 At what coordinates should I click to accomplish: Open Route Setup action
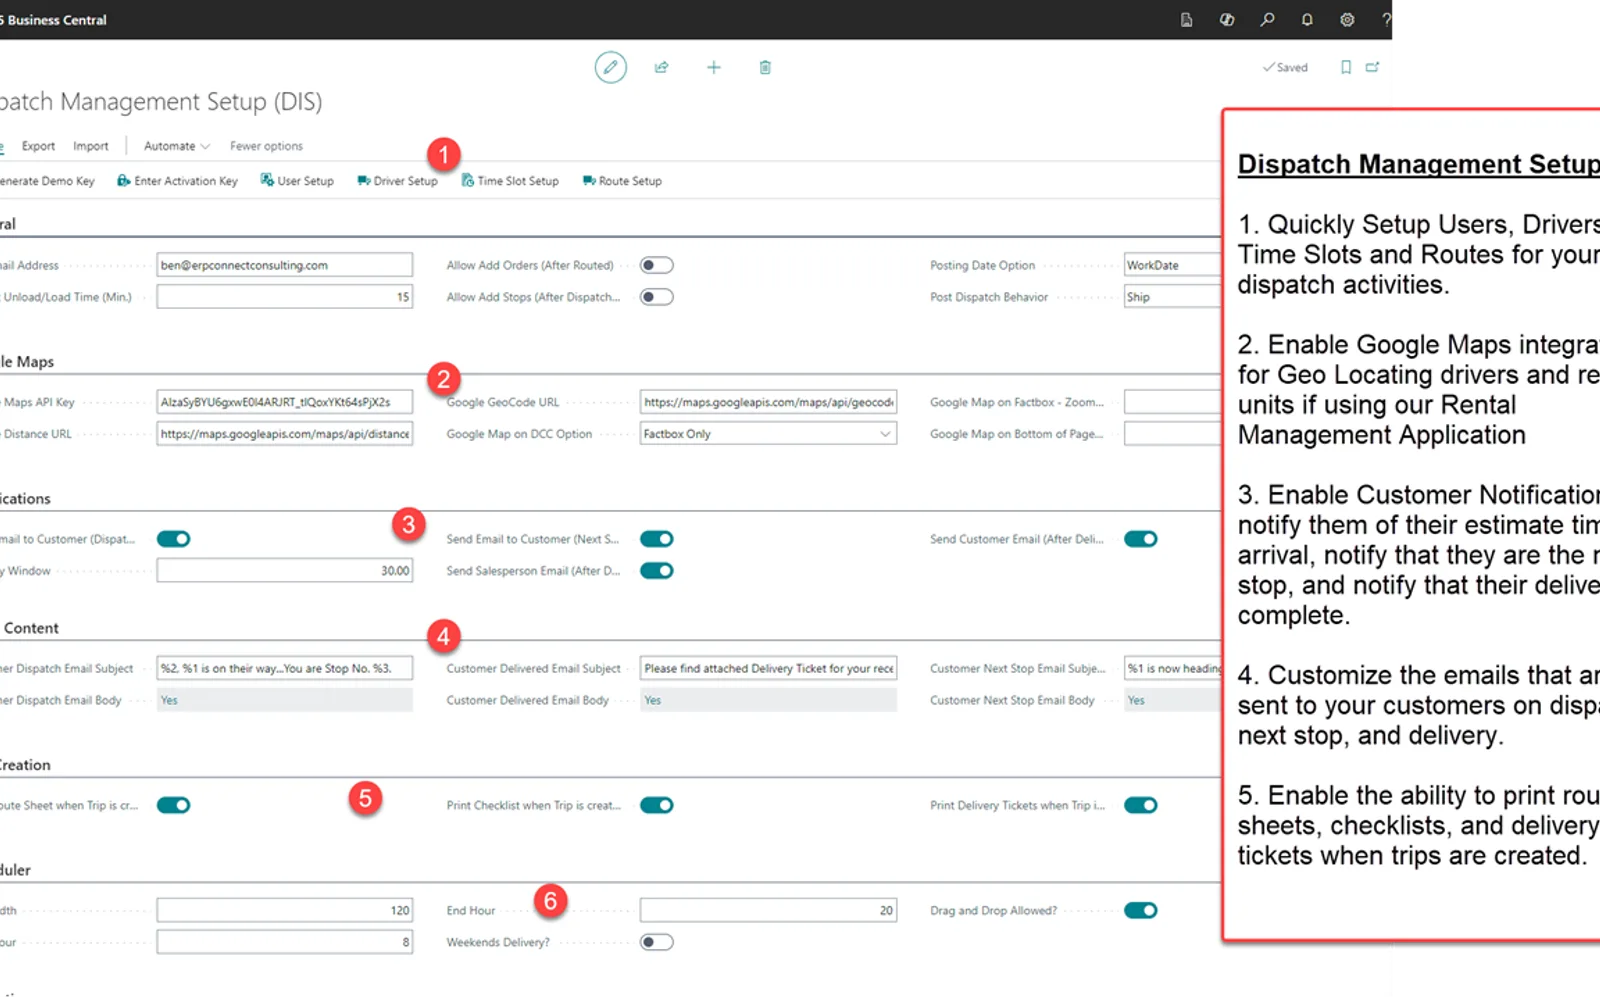tap(622, 181)
